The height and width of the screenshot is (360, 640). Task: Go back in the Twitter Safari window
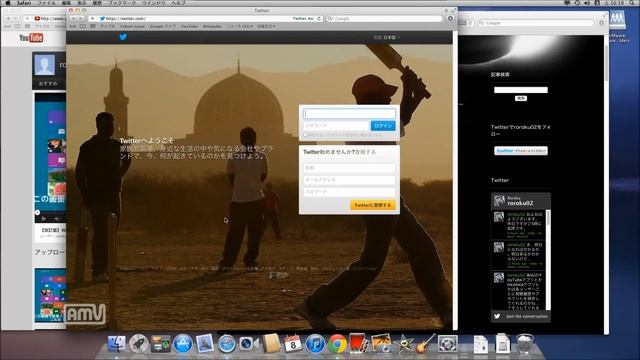73,18
